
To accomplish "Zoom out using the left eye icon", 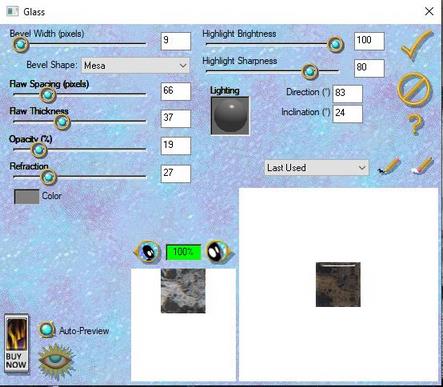I will [x=146, y=252].
